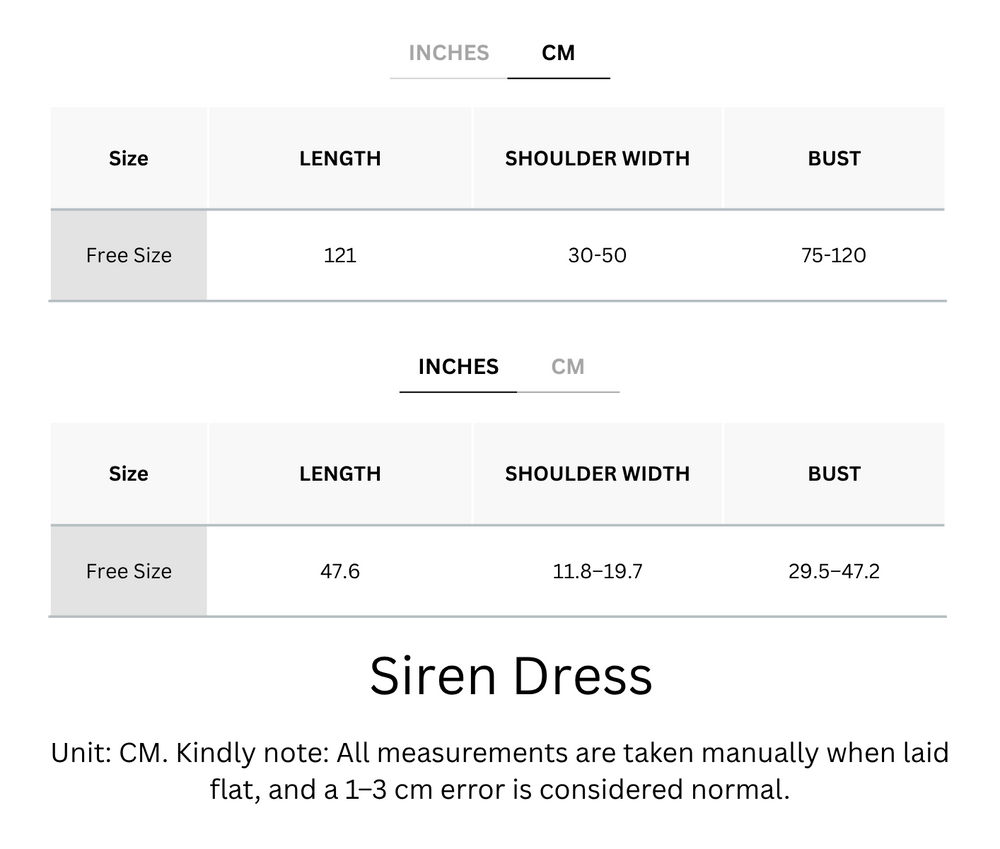1000x849 pixels.
Task: Select the 30-50 shoulder width value
Action: point(597,255)
